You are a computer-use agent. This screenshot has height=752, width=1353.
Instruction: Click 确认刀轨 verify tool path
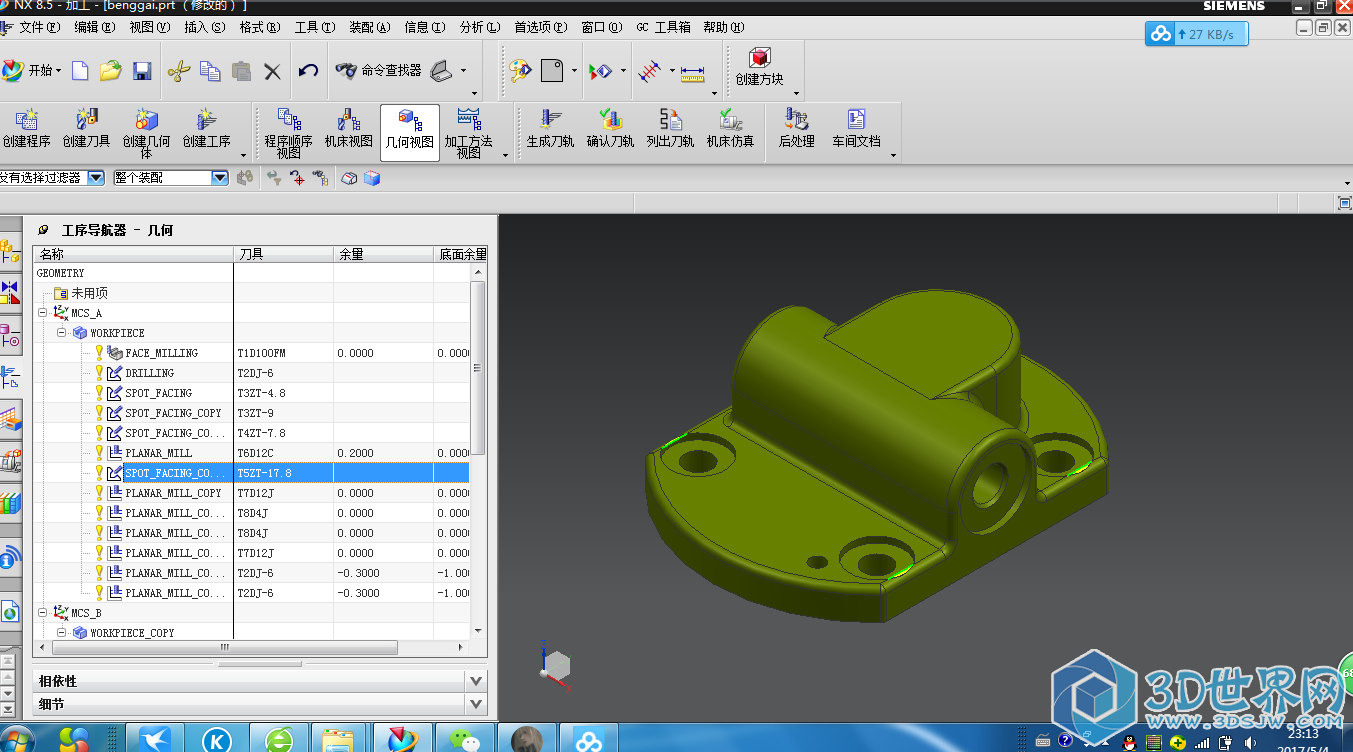pos(611,129)
